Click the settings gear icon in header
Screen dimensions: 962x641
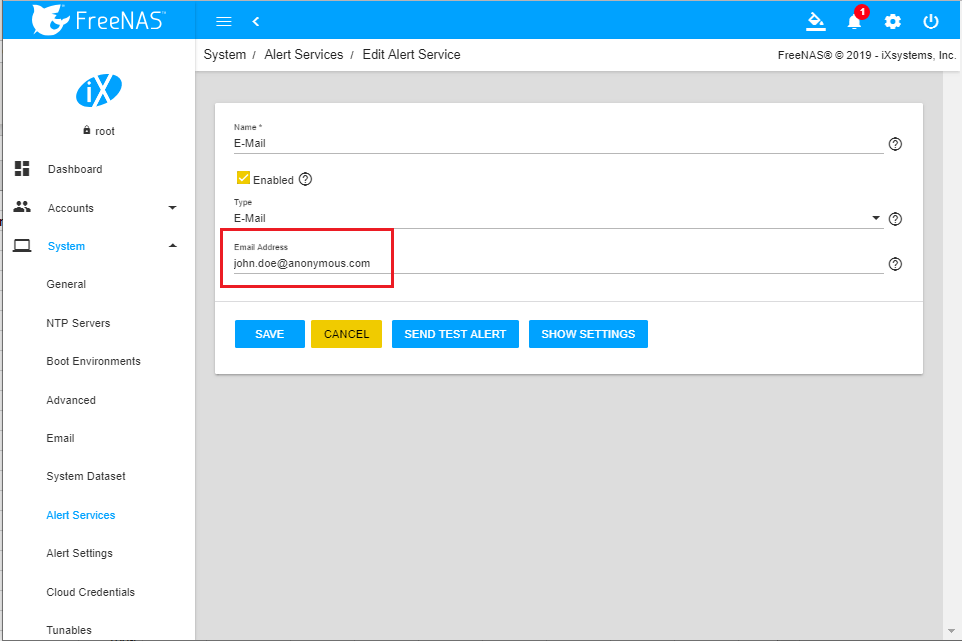point(892,21)
